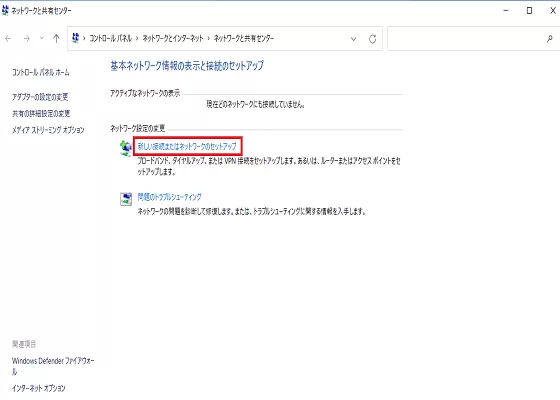Click the アクティブなネットワークの表示 label

(x=145, y=93)
